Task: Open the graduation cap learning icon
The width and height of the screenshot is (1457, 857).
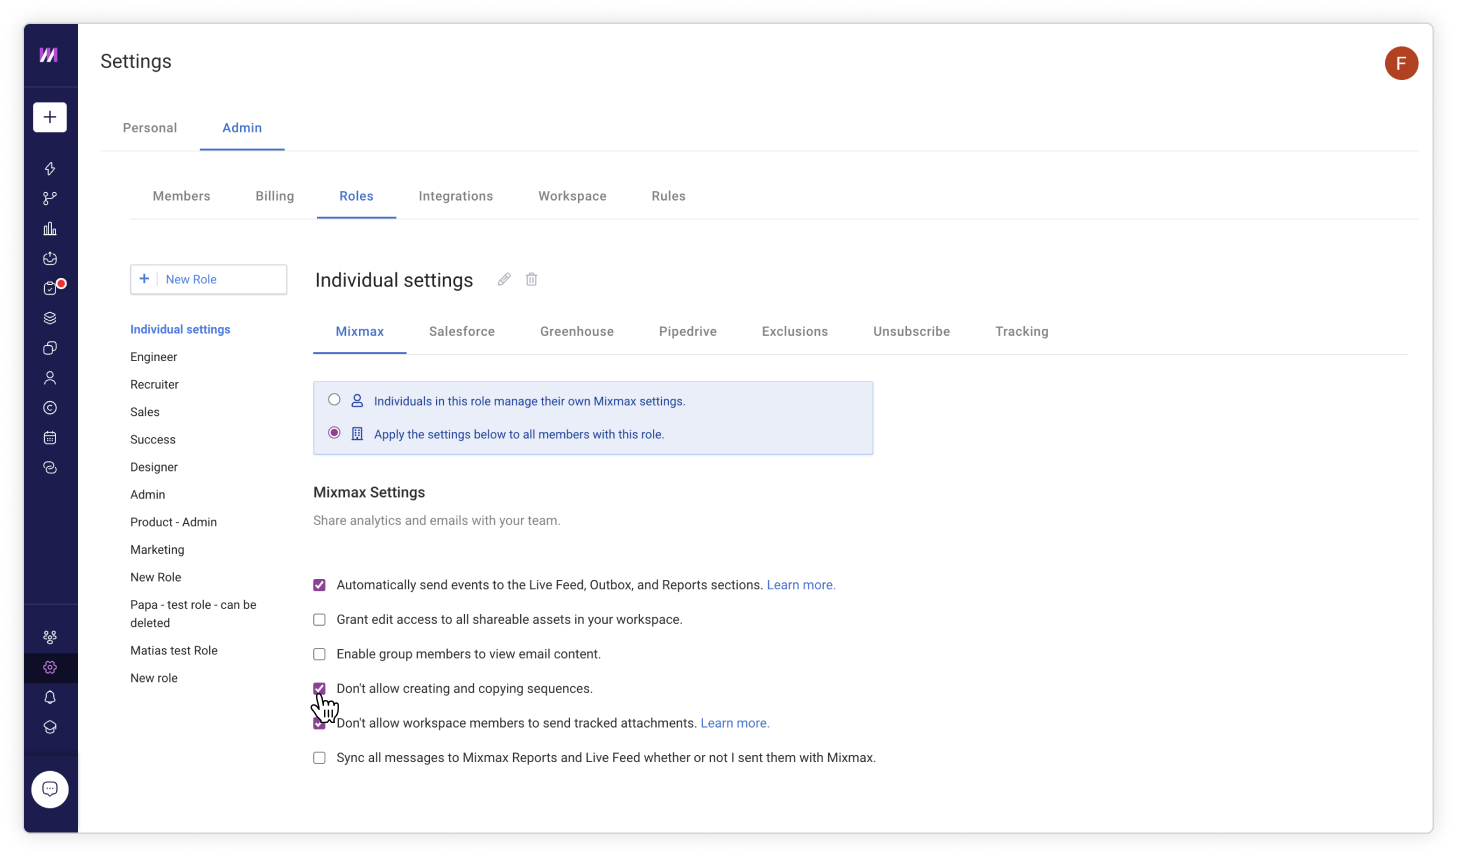Action: [50, 727]
